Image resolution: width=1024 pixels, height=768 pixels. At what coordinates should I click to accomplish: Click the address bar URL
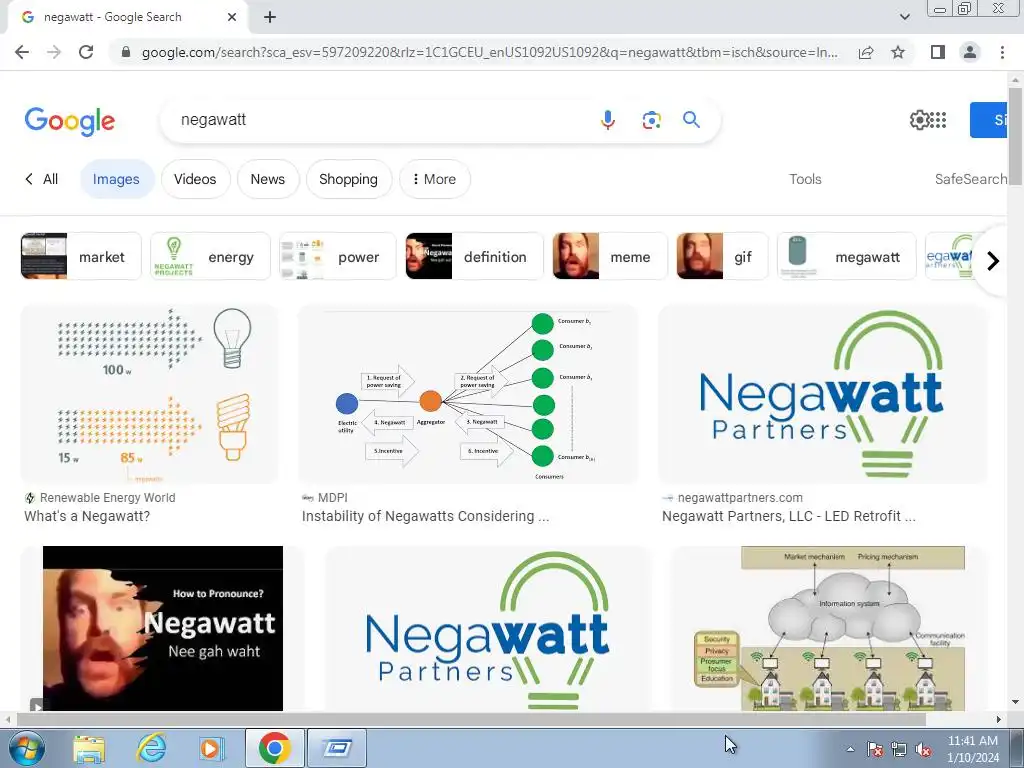point(490,52)
